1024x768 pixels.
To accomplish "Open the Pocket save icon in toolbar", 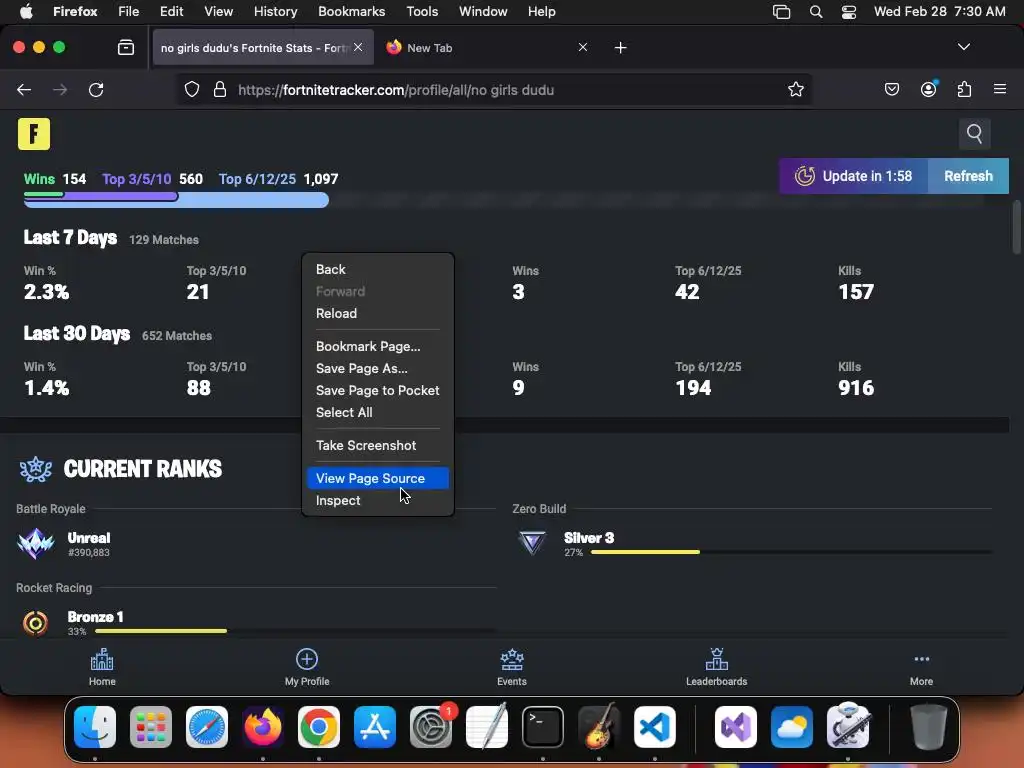I will coord(891,89).
